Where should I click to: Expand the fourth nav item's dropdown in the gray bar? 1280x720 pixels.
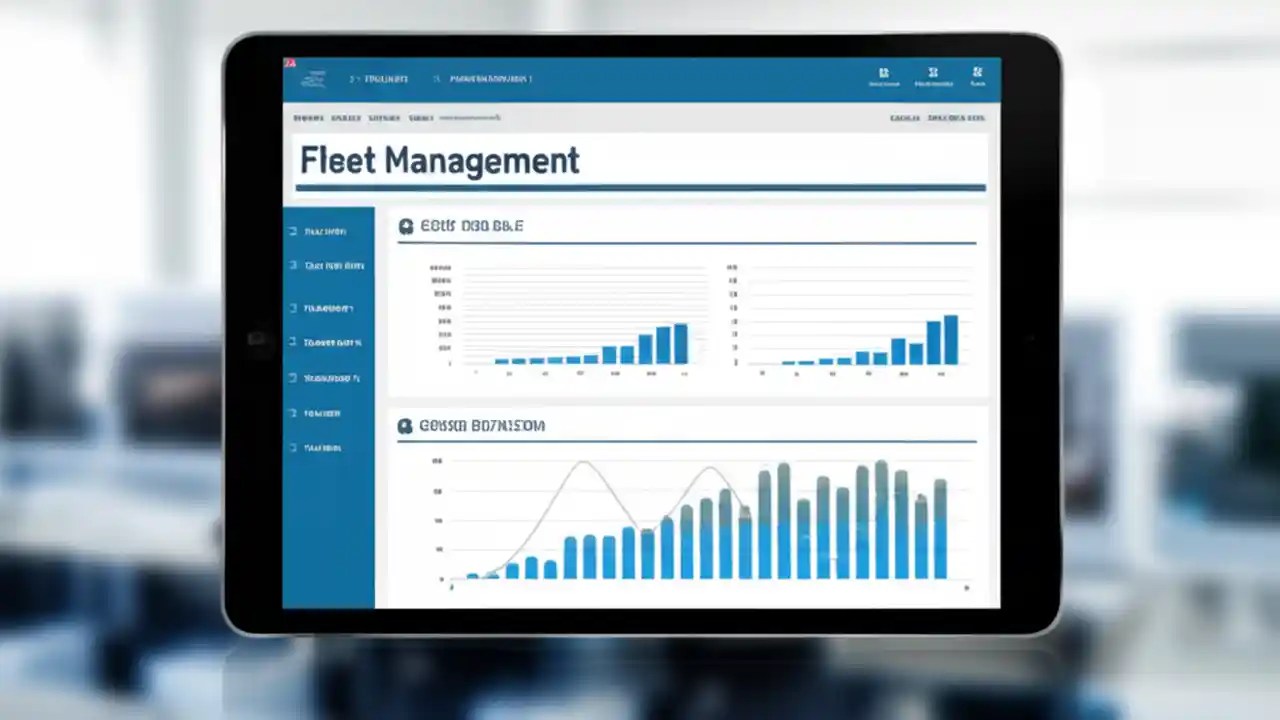(420, 117)
